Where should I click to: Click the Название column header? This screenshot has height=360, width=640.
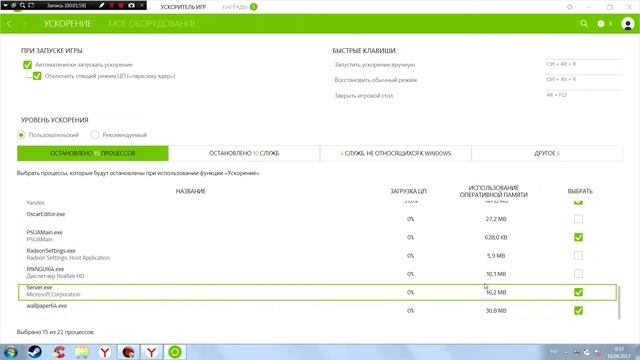tap(191, 191)
